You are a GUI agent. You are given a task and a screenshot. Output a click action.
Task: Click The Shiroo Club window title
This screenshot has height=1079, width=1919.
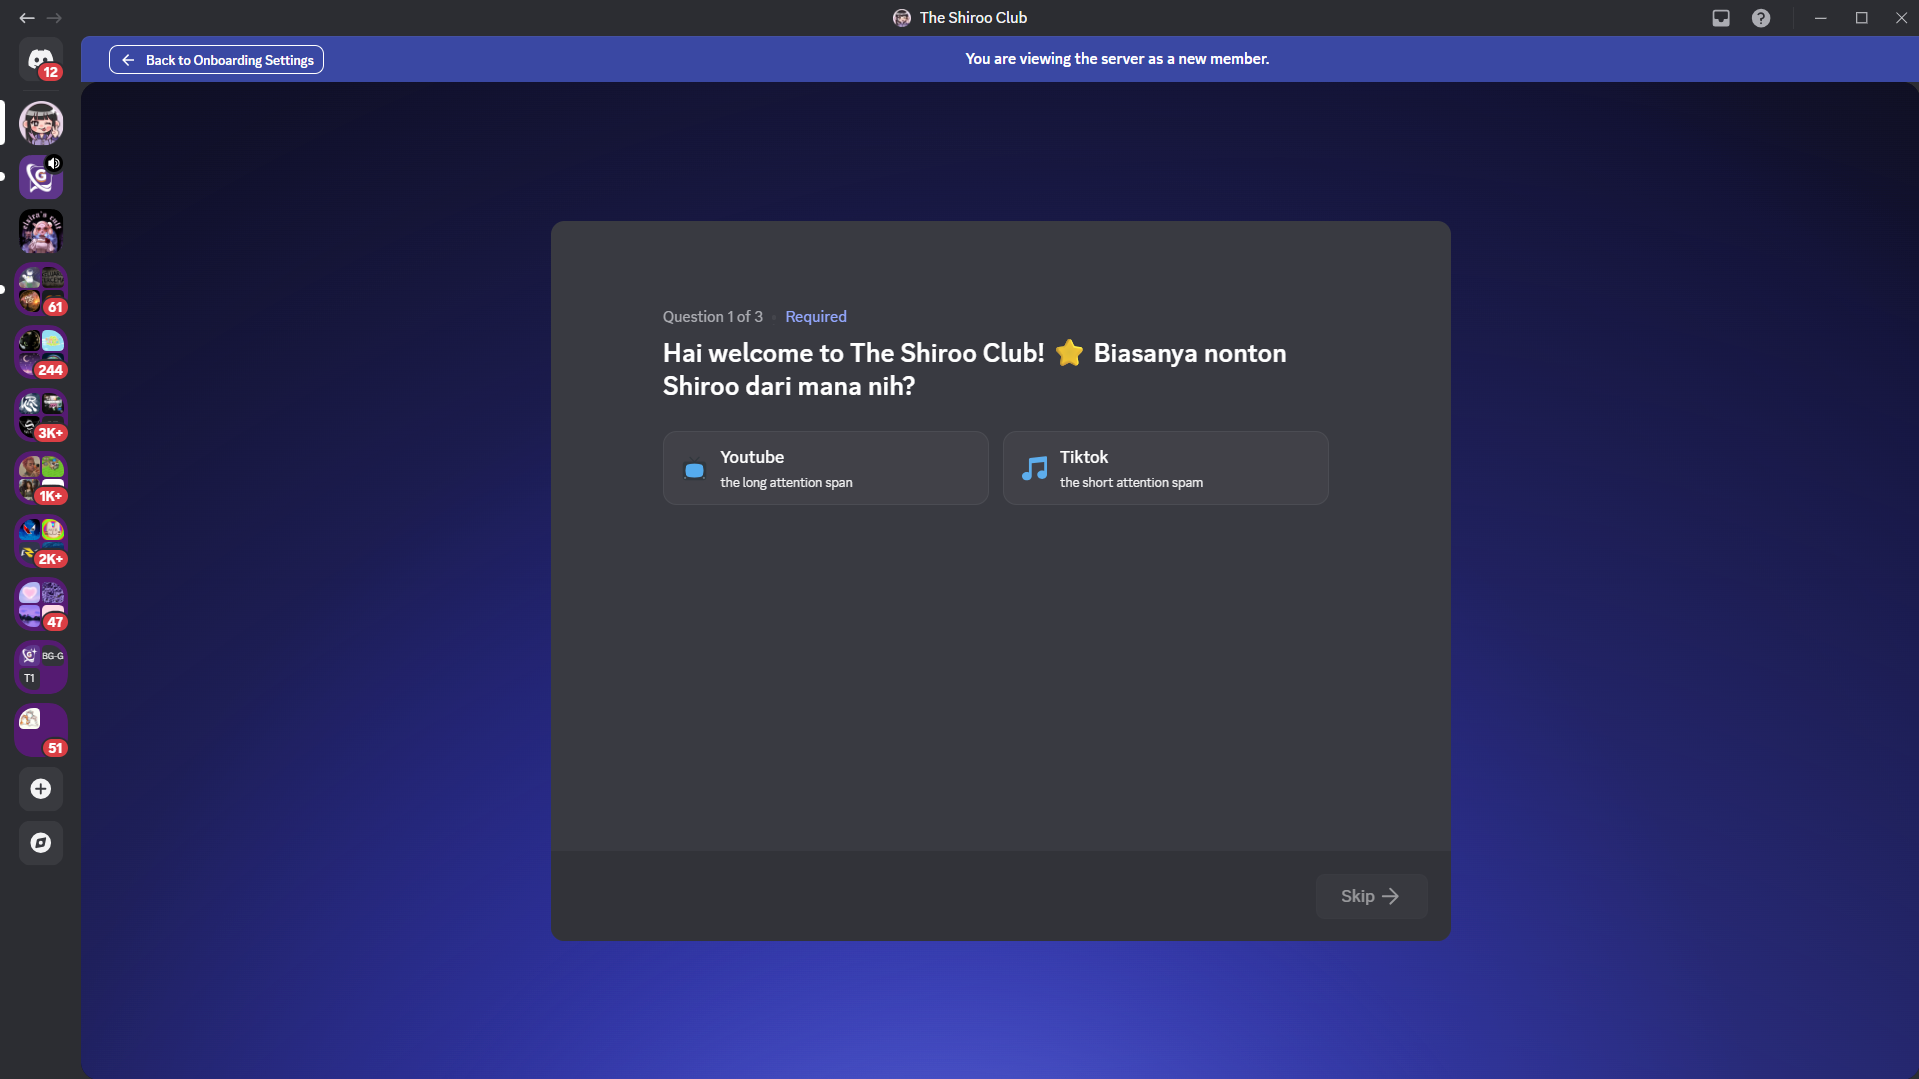pyautogui.click(x=973, y=18)
